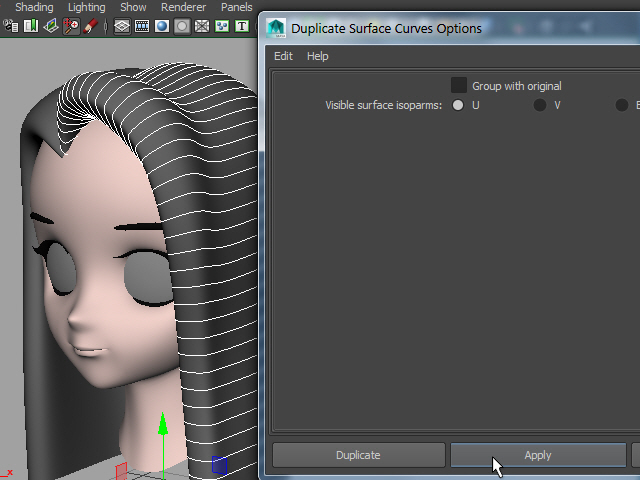Select the V isoparms radio button
Screen dimensions: 640x480
click(540, 105)
